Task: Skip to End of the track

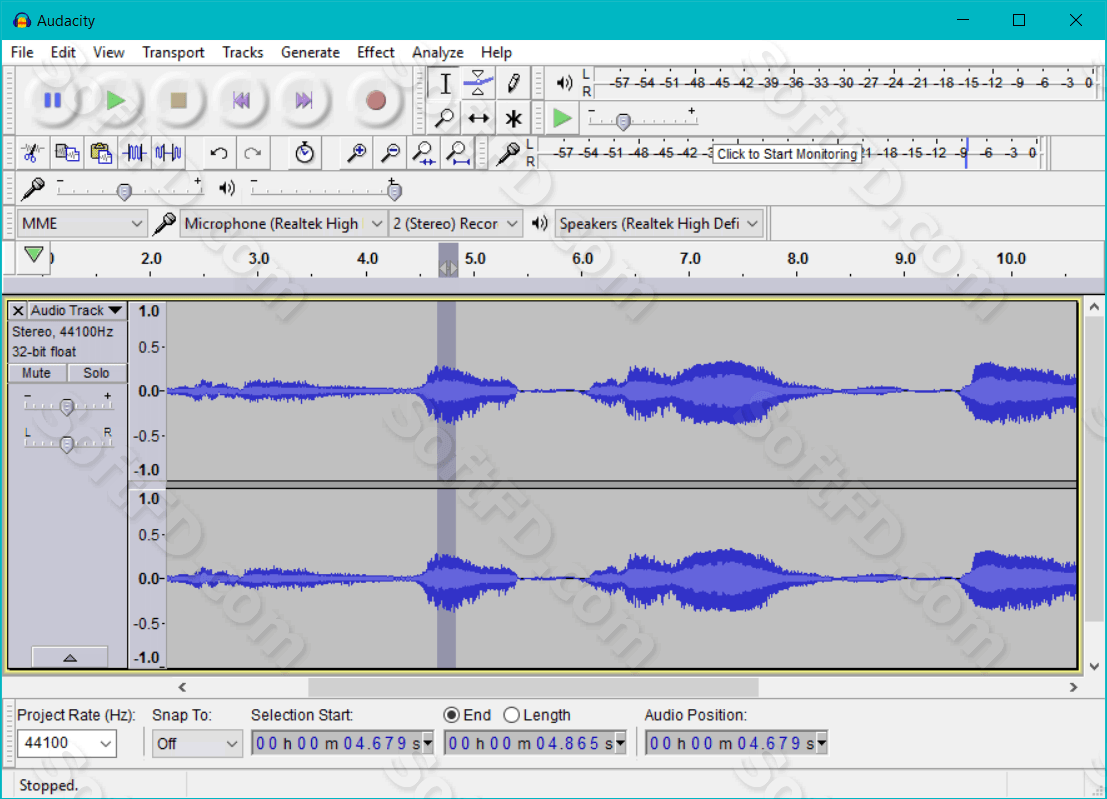Action: click(304, 100)
